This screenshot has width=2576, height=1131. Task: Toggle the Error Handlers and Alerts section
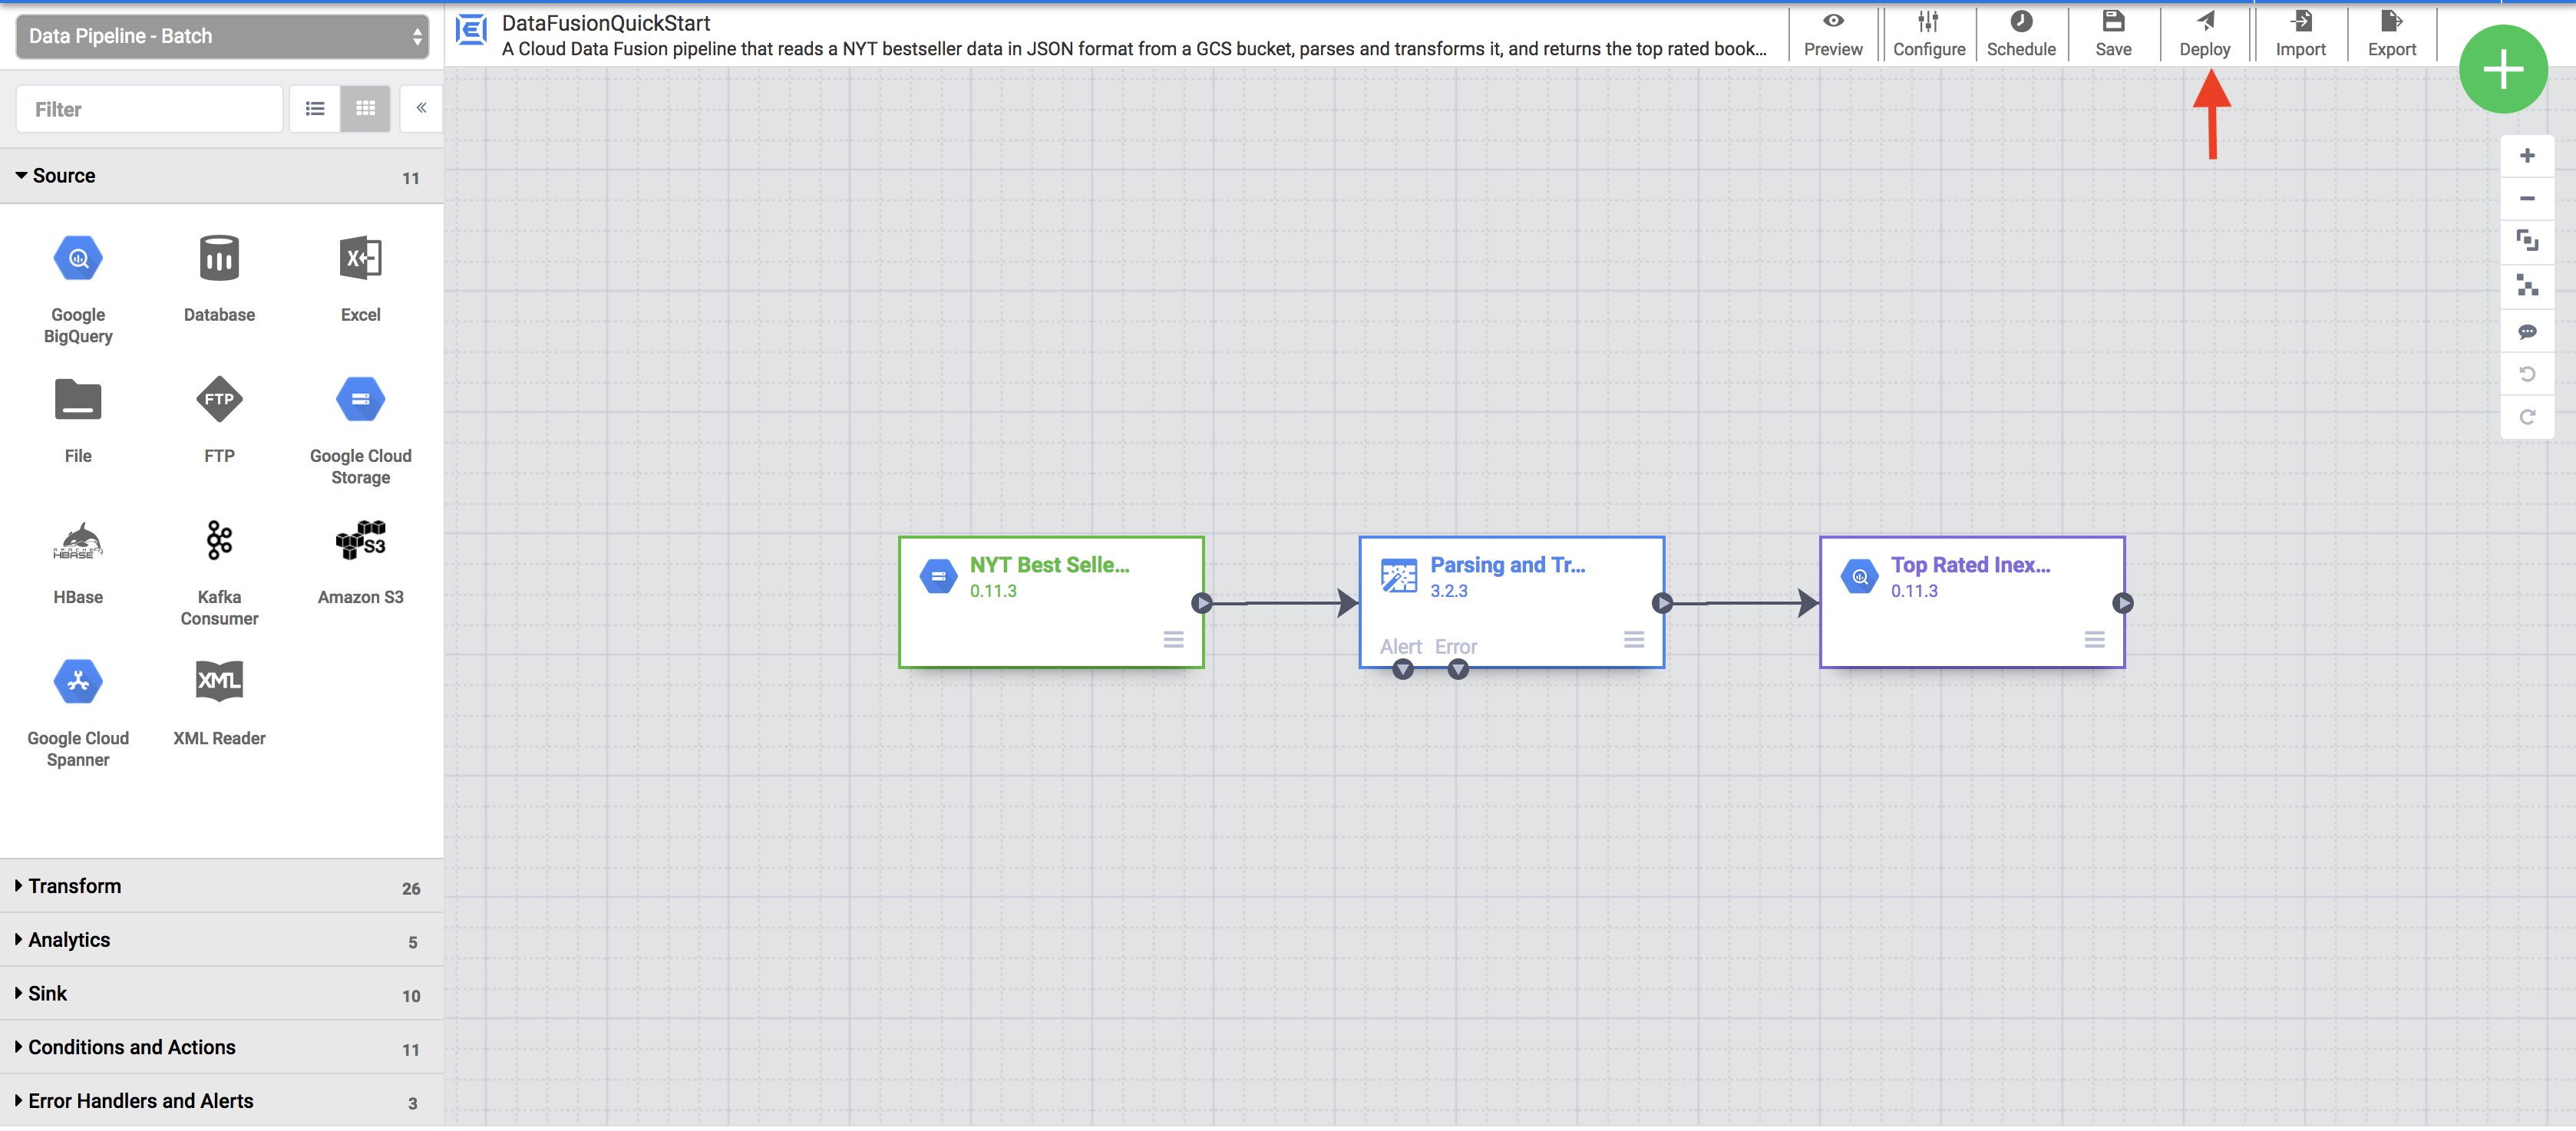tap(140, 1100)
